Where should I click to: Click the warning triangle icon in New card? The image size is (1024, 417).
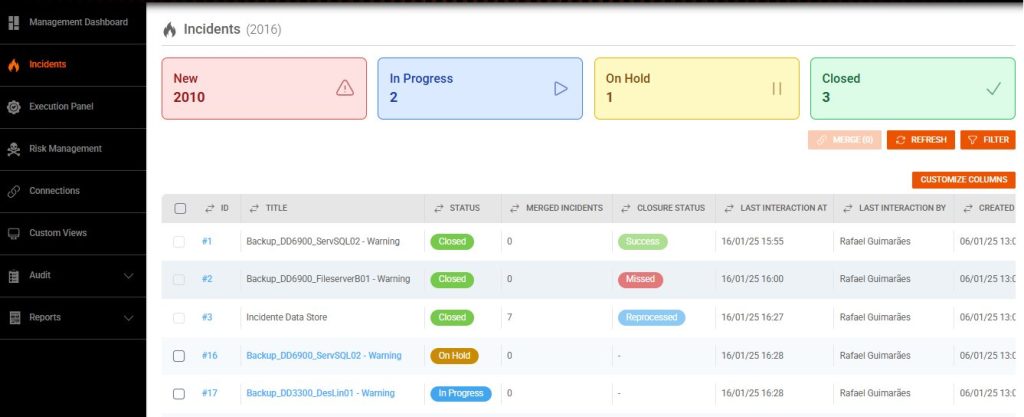(345, 88)
